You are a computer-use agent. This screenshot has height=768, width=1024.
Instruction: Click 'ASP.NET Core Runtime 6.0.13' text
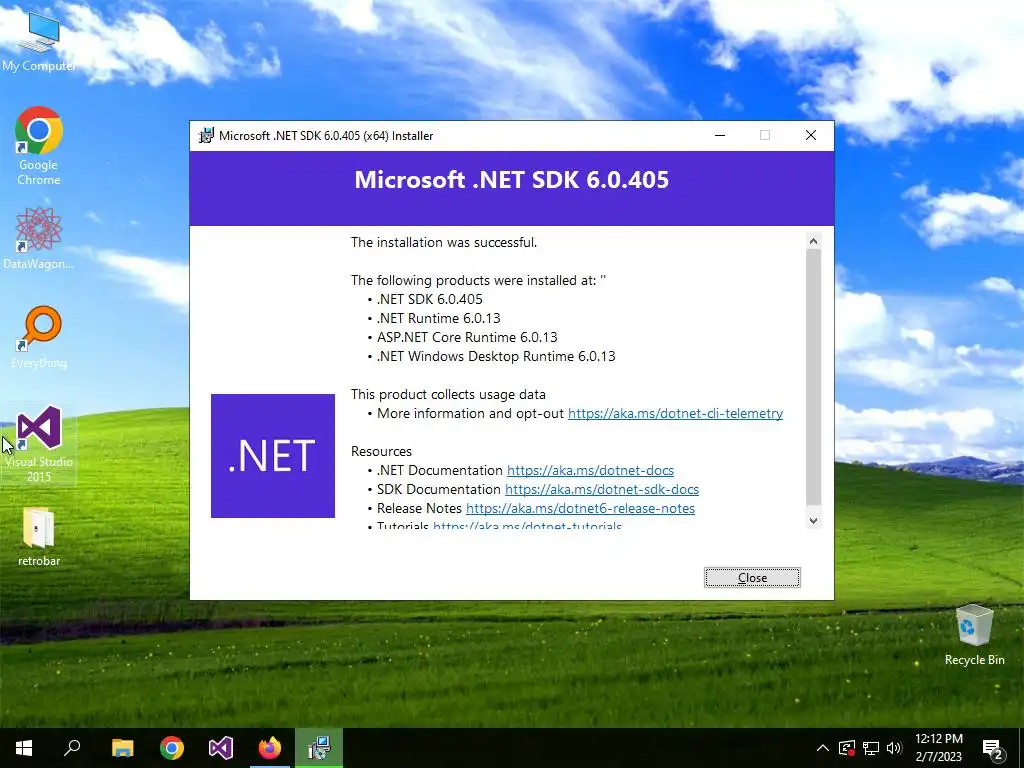(467, 337)
